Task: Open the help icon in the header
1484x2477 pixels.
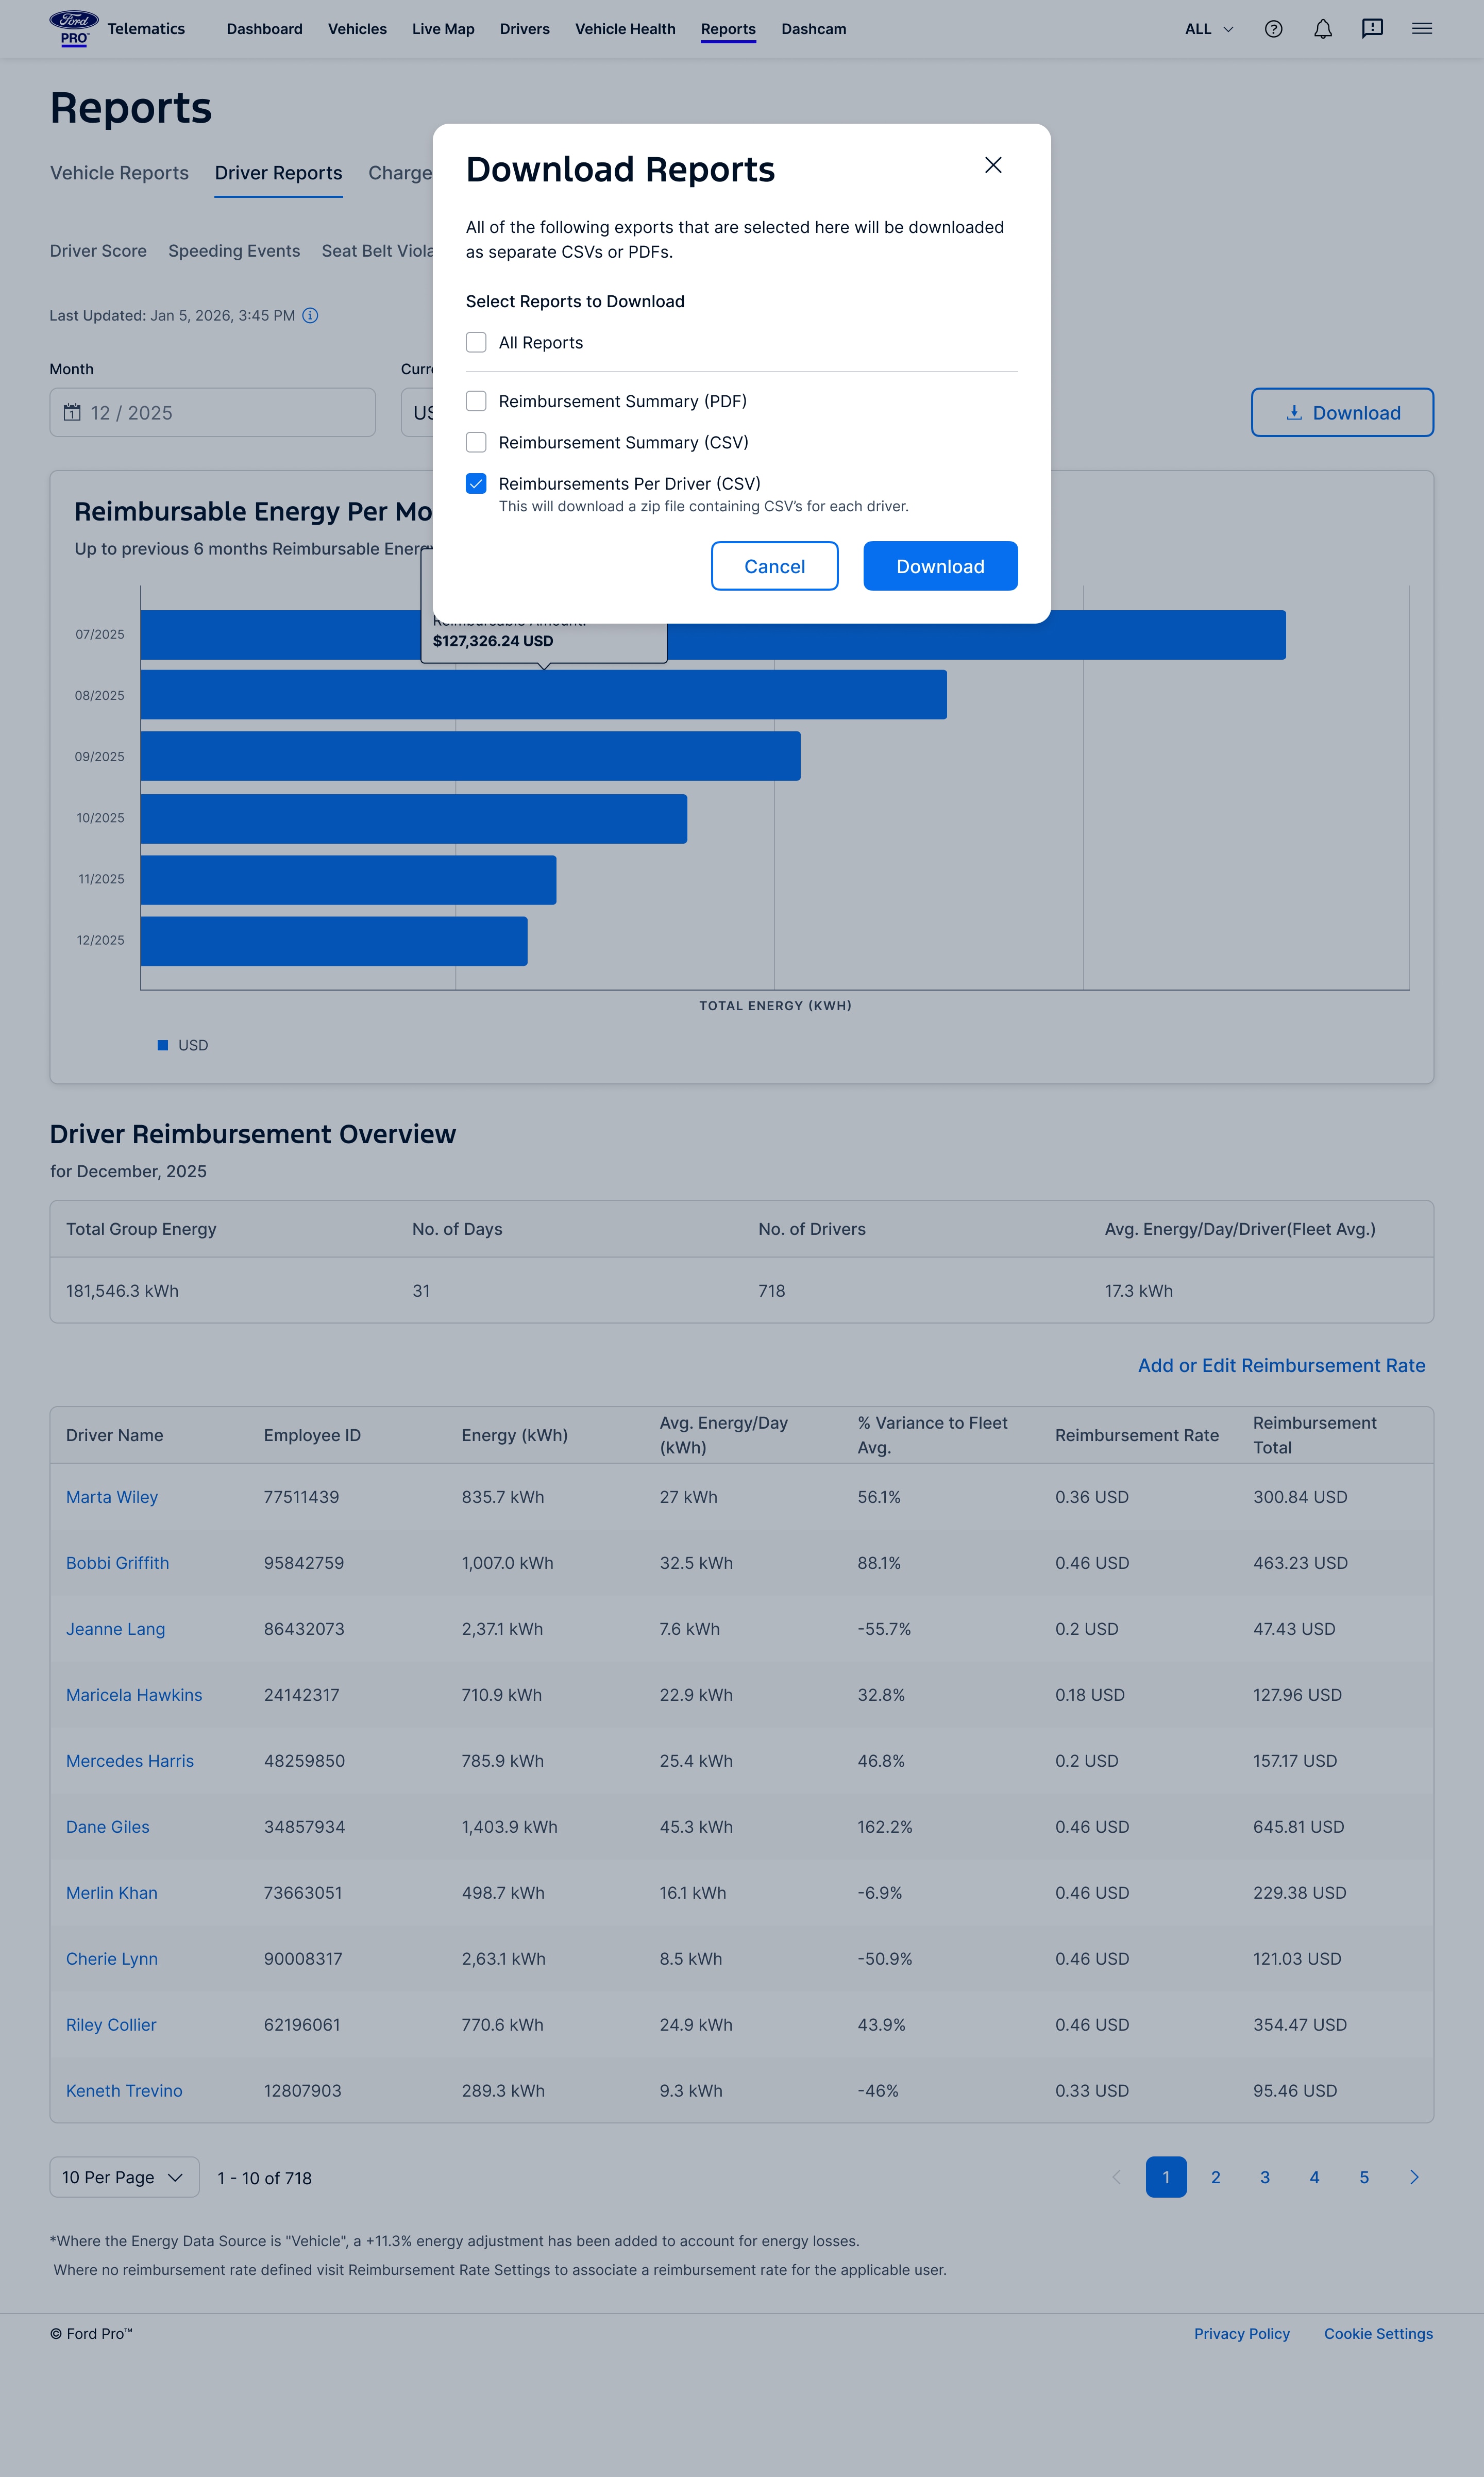Action: [1273, 28]
